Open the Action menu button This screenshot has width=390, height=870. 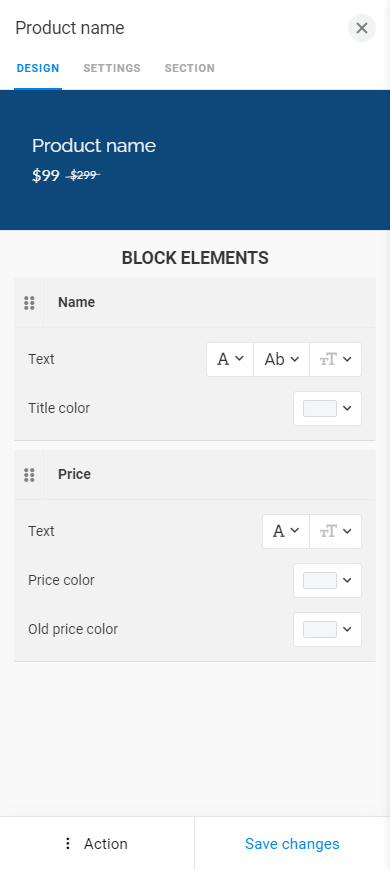point(97,844)
